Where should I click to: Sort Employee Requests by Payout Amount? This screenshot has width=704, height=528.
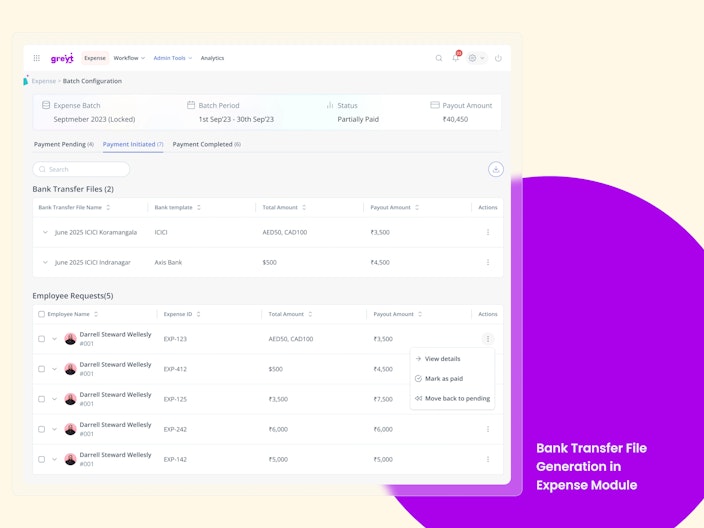[420, 314]
